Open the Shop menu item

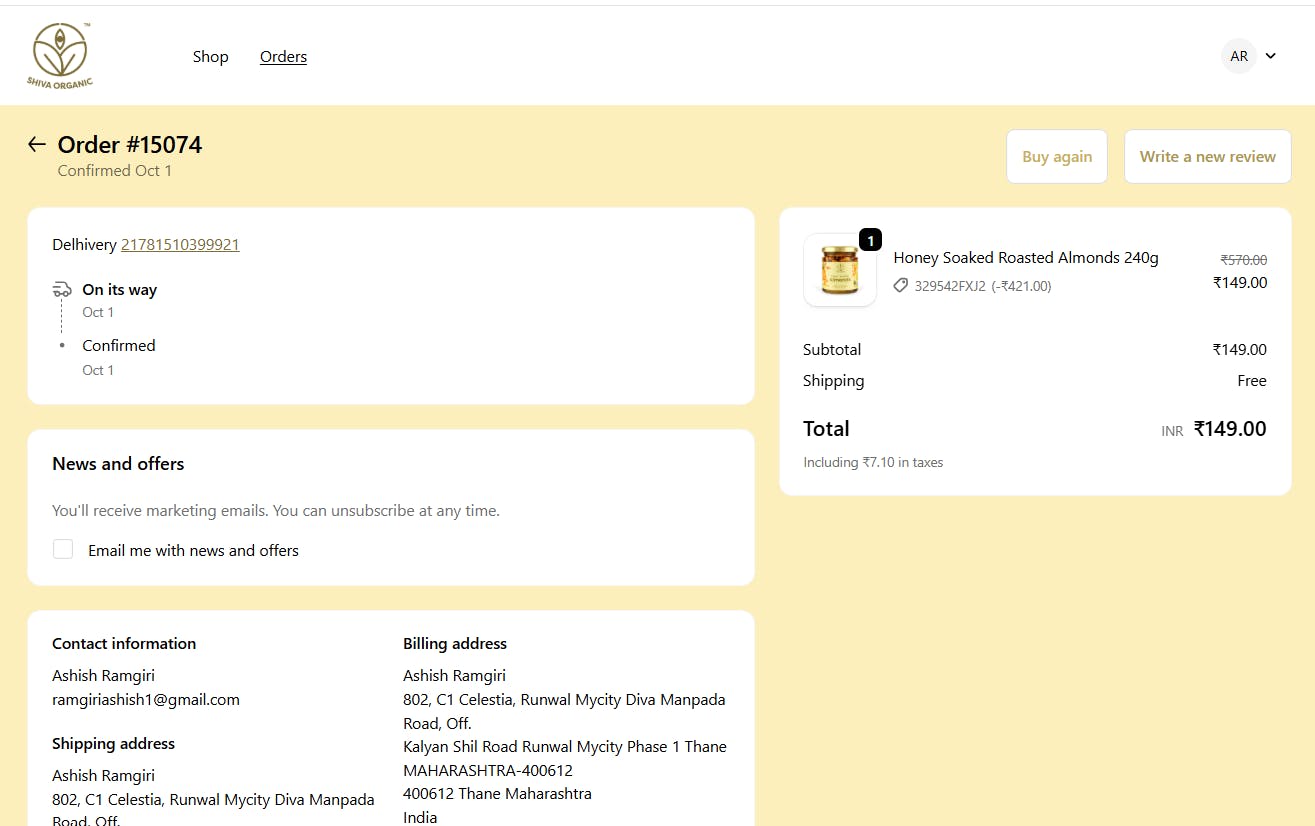[210, 57]
